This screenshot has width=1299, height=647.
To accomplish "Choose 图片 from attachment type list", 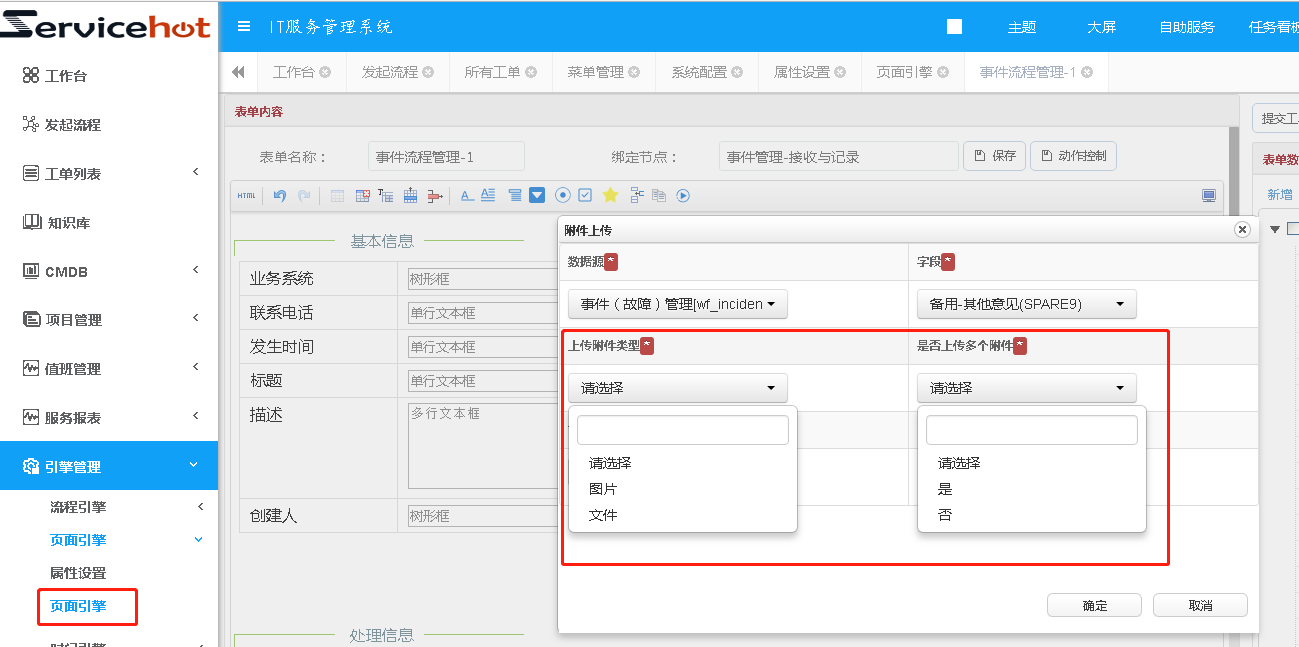I will [603, 489].
